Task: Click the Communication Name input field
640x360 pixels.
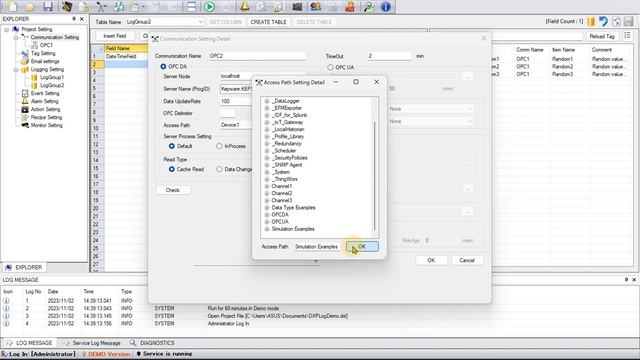Action: click(257, 56)
